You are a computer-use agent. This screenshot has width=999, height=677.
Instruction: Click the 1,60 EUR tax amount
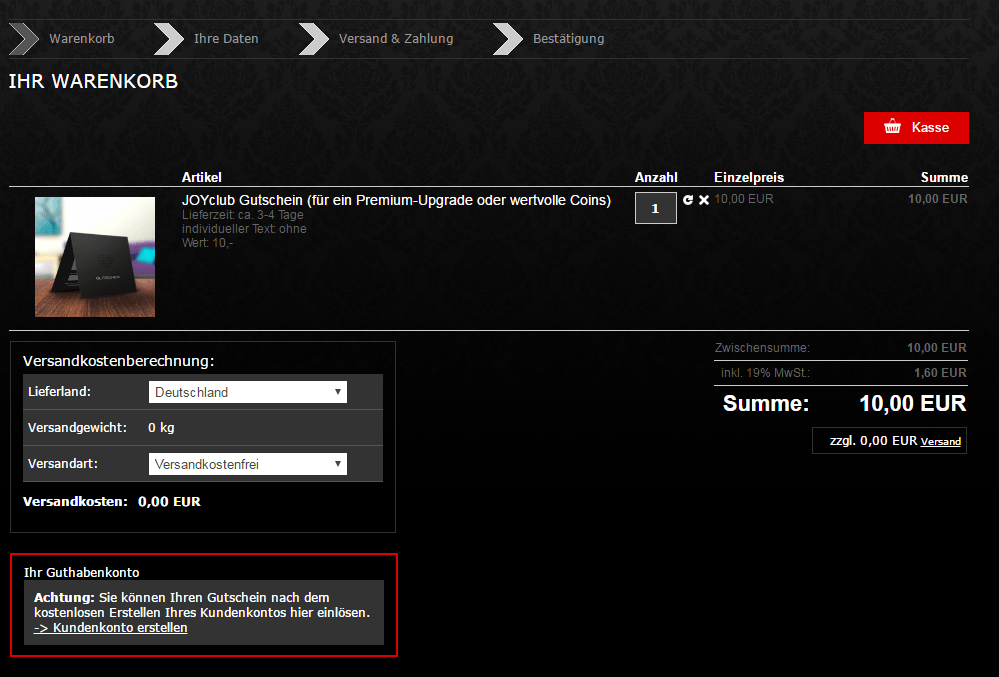tap(940, 373)
